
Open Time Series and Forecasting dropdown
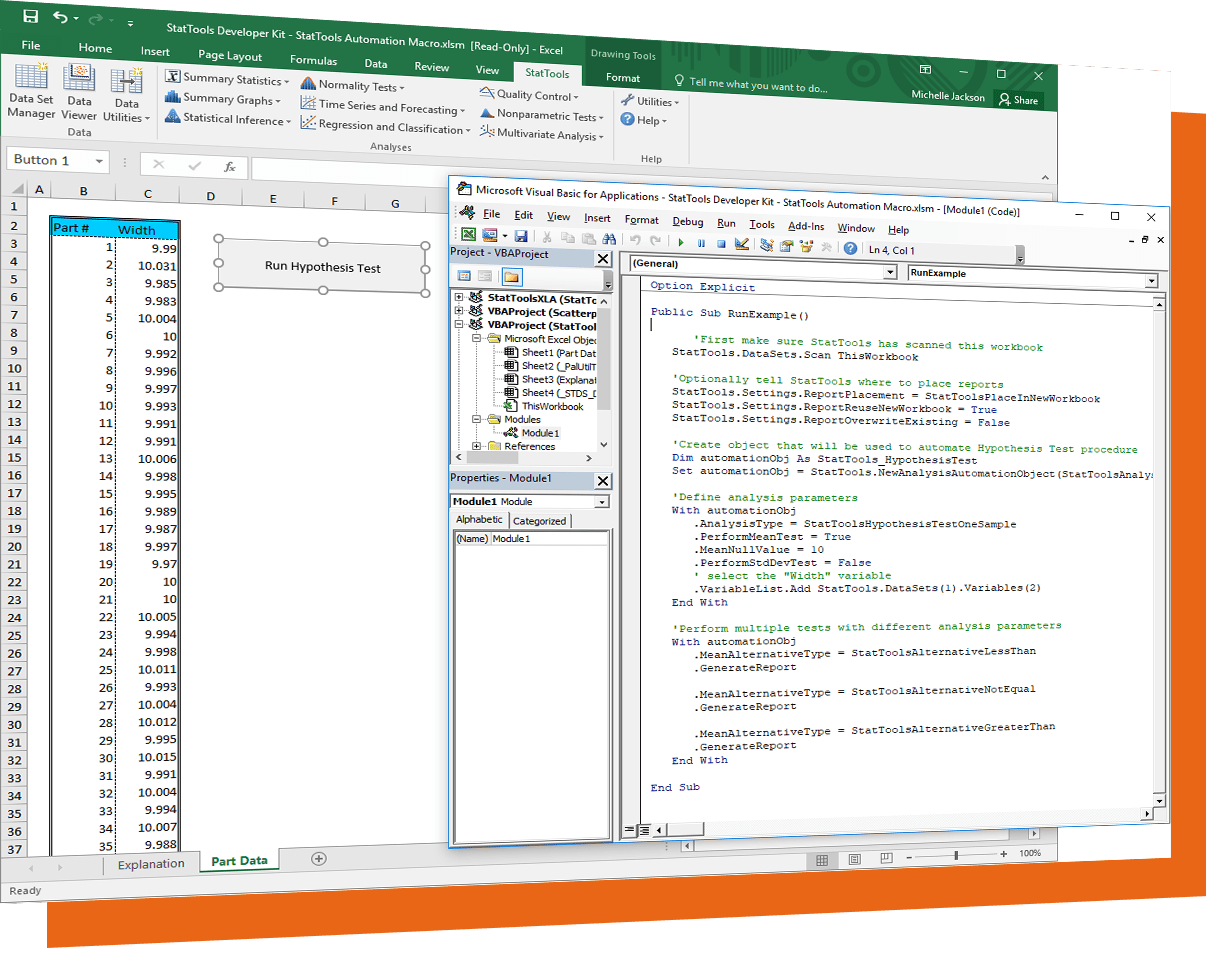(383, 106)
